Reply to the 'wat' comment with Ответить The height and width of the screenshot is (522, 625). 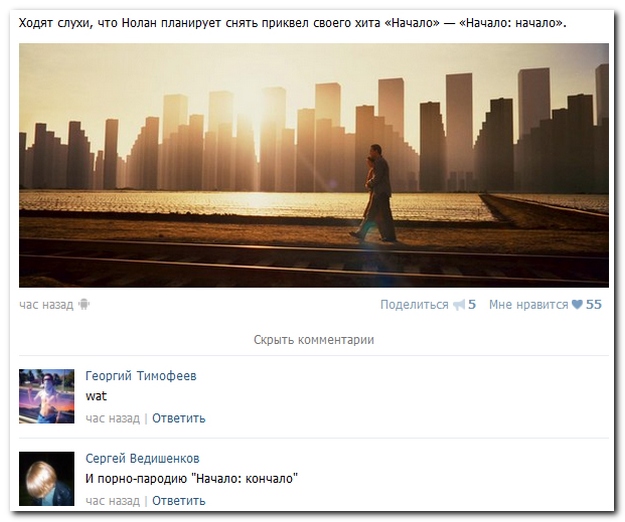click(x=179, y=418)
